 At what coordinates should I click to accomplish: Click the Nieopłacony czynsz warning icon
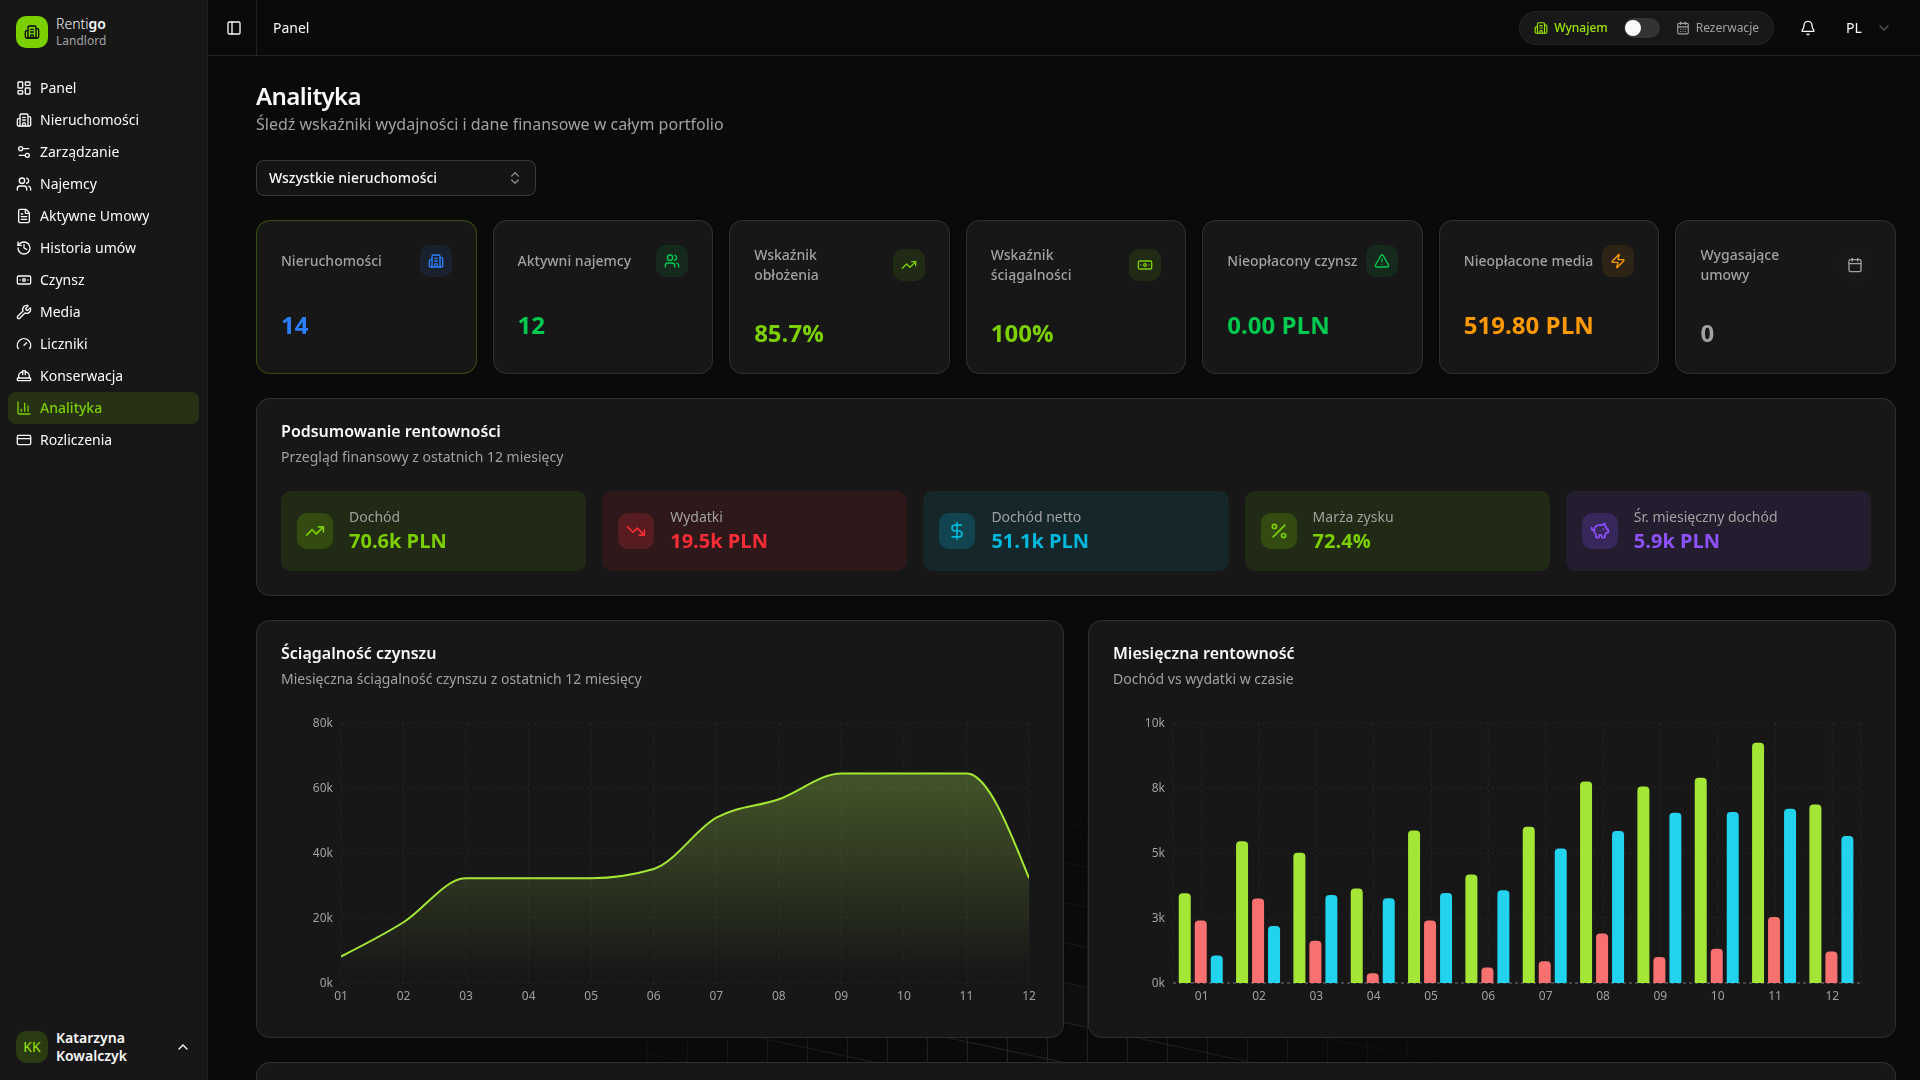(1382, 261)
